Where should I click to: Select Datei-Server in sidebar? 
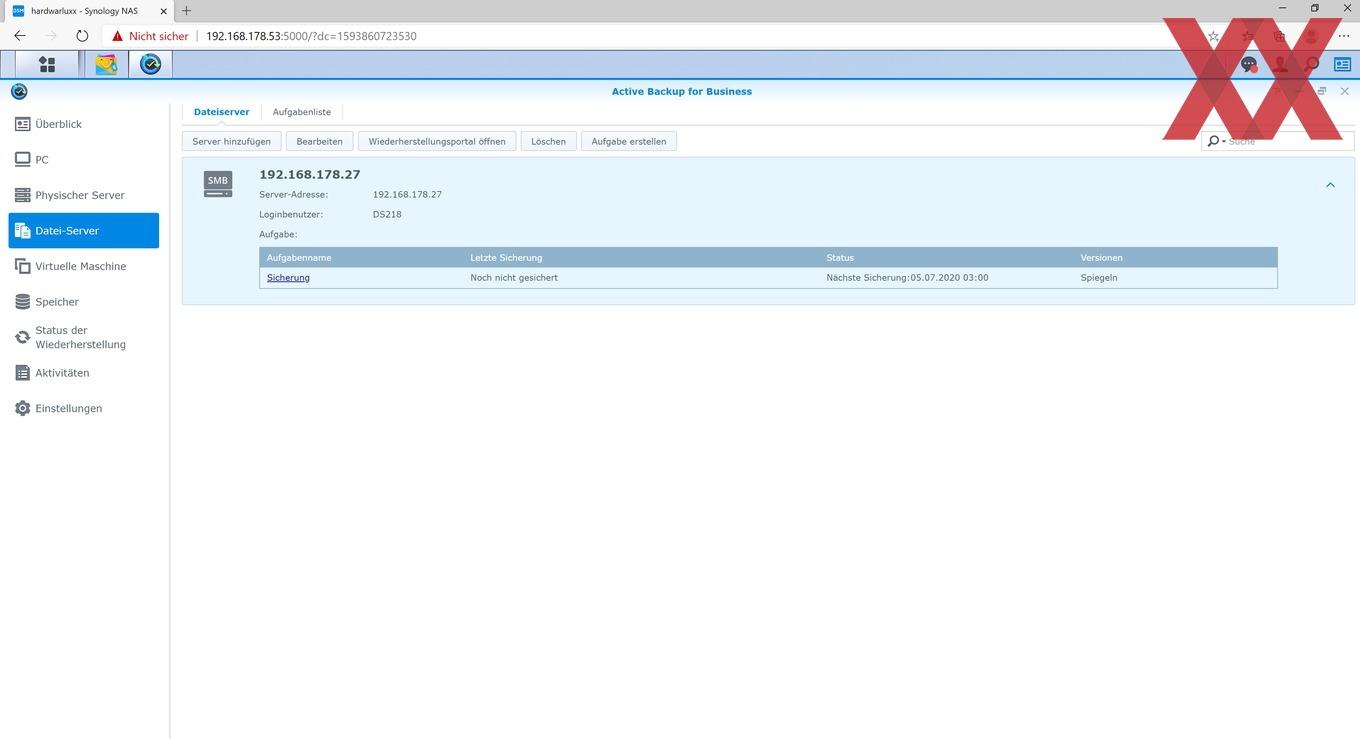click(x=84, y=230)
